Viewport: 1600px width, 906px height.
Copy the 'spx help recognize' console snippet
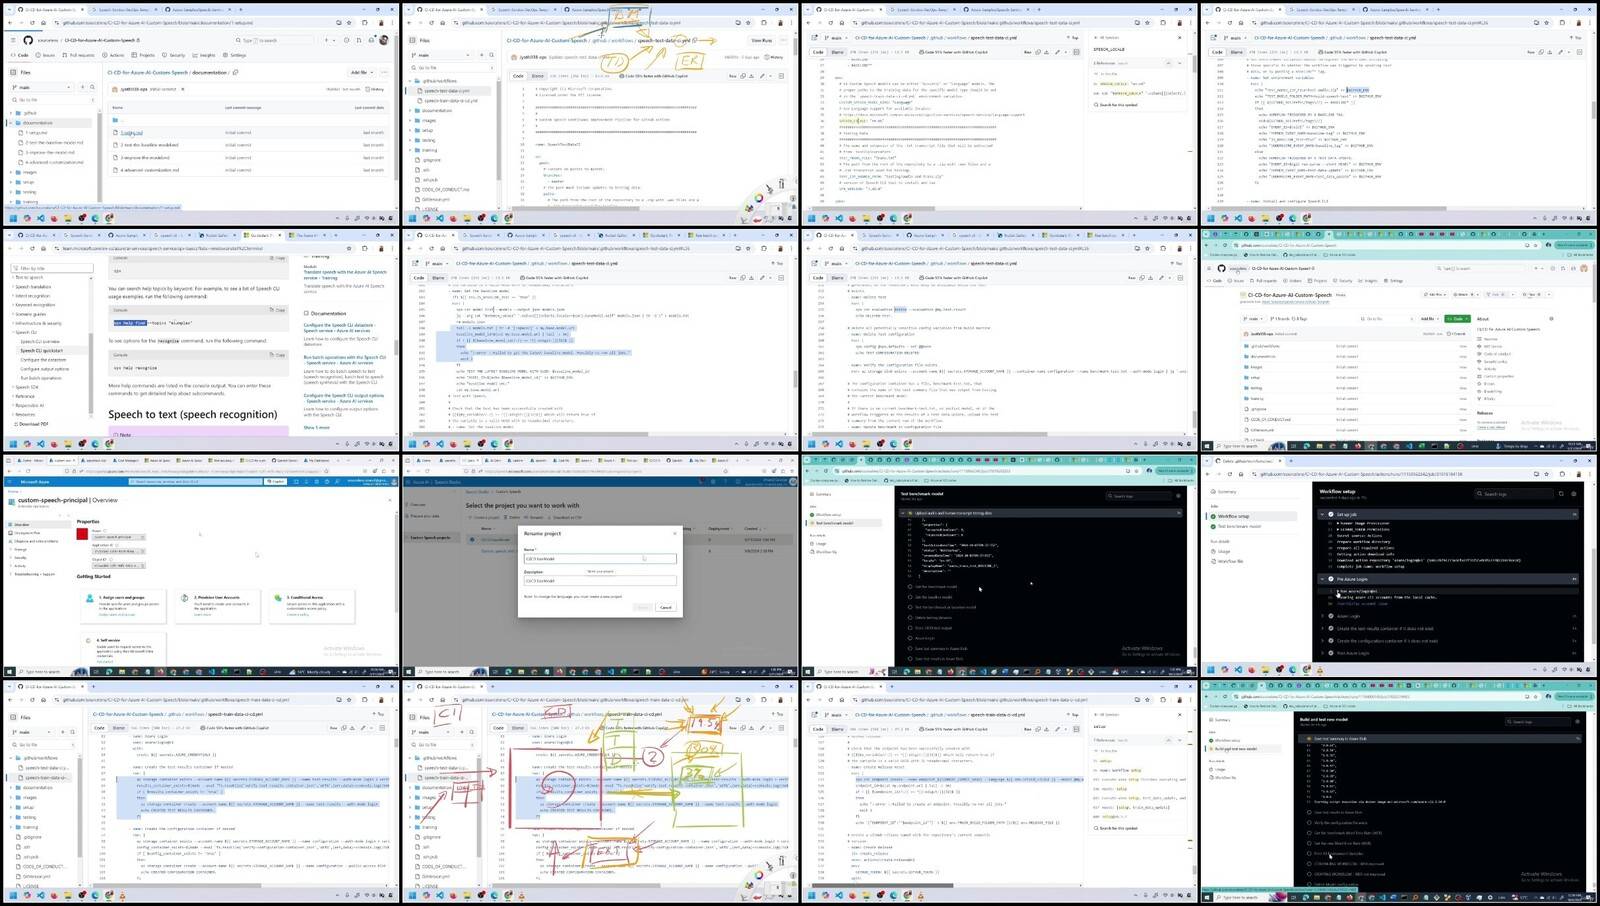[x=279, y=355]
